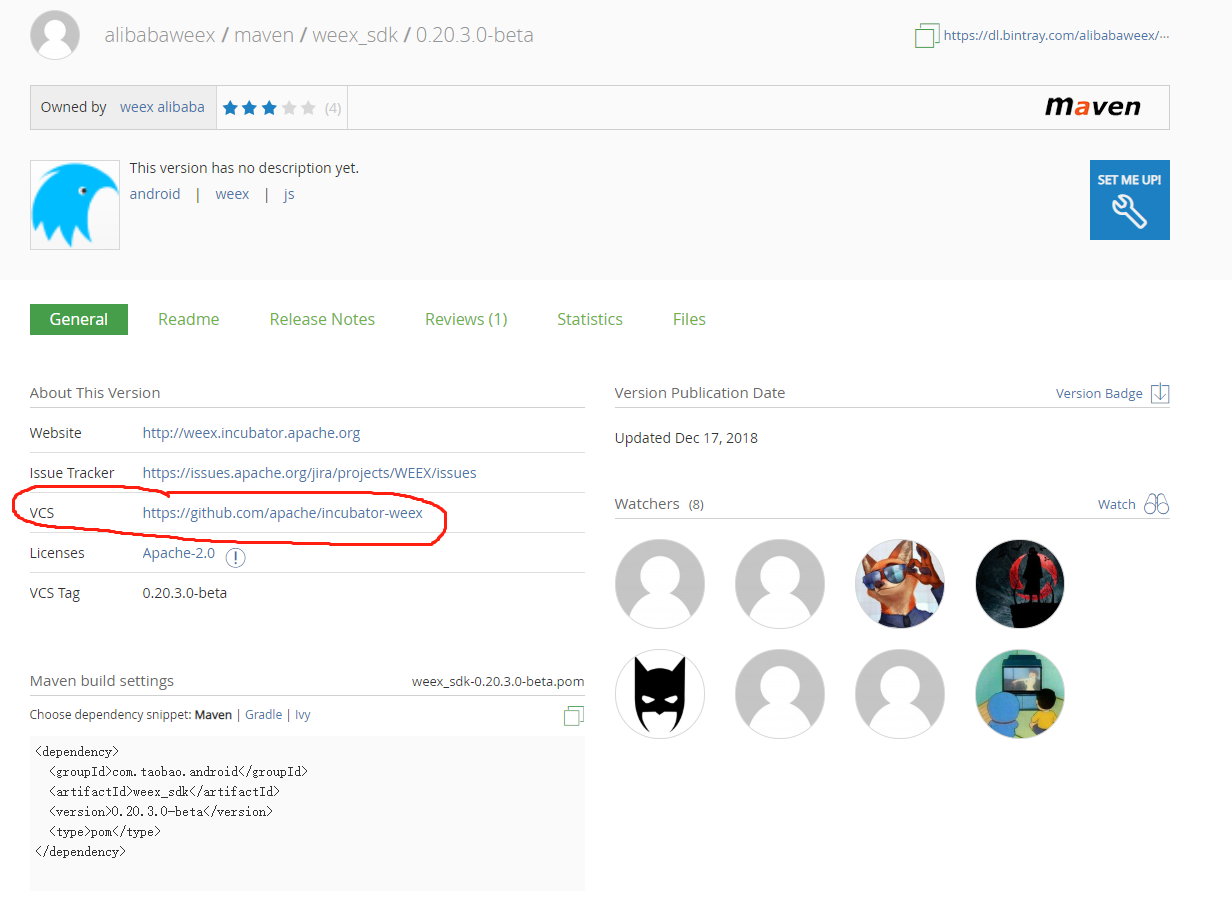Click the rating count (4)
This screenshot has height=898, width=1232.
click(333, 108)
